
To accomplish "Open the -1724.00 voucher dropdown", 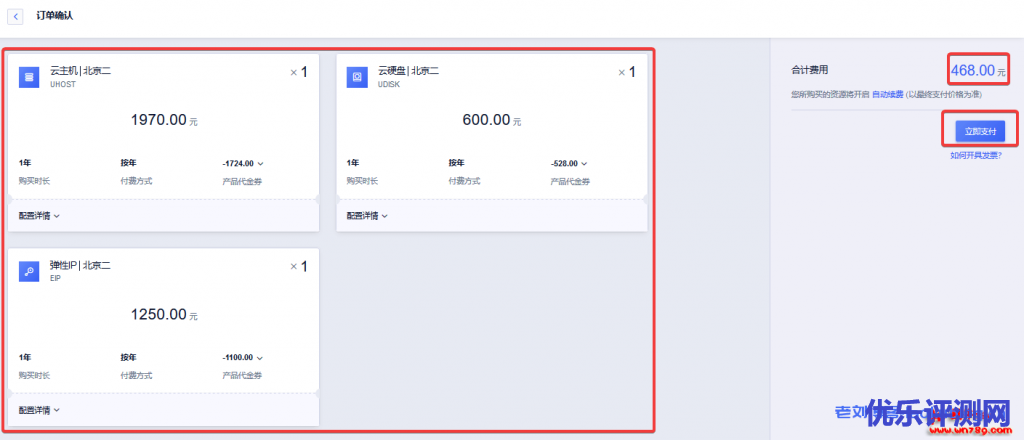I will (243, 164).
